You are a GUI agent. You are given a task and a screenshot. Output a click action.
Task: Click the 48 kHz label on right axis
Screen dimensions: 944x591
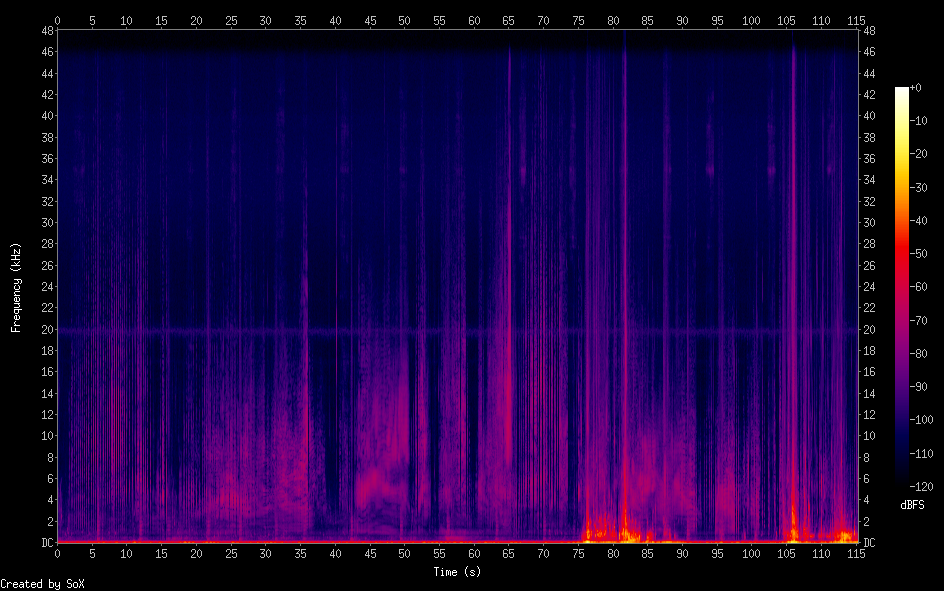point(868,31)
